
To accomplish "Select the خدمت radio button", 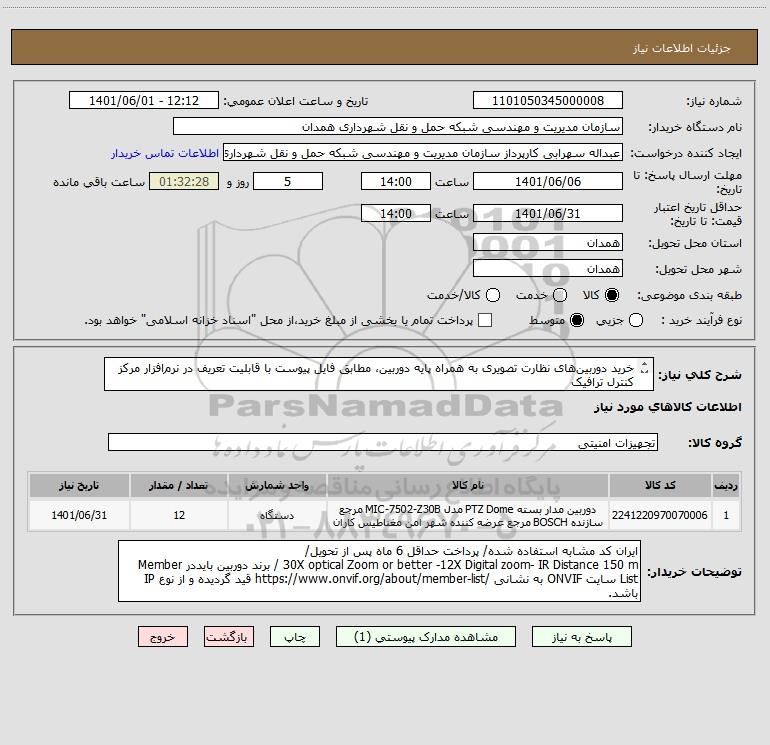I will pos(560,295).
